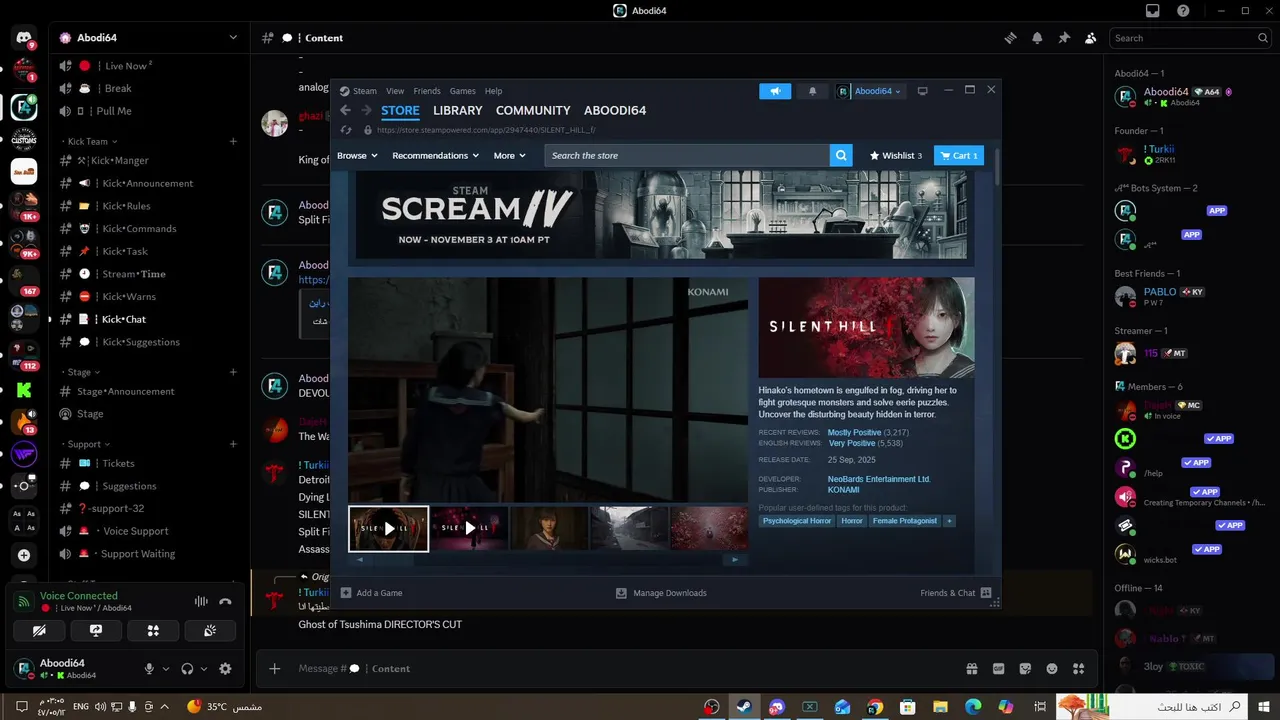Open Steam menu in Steam menu bar
1280x720 pixels.
364,91
